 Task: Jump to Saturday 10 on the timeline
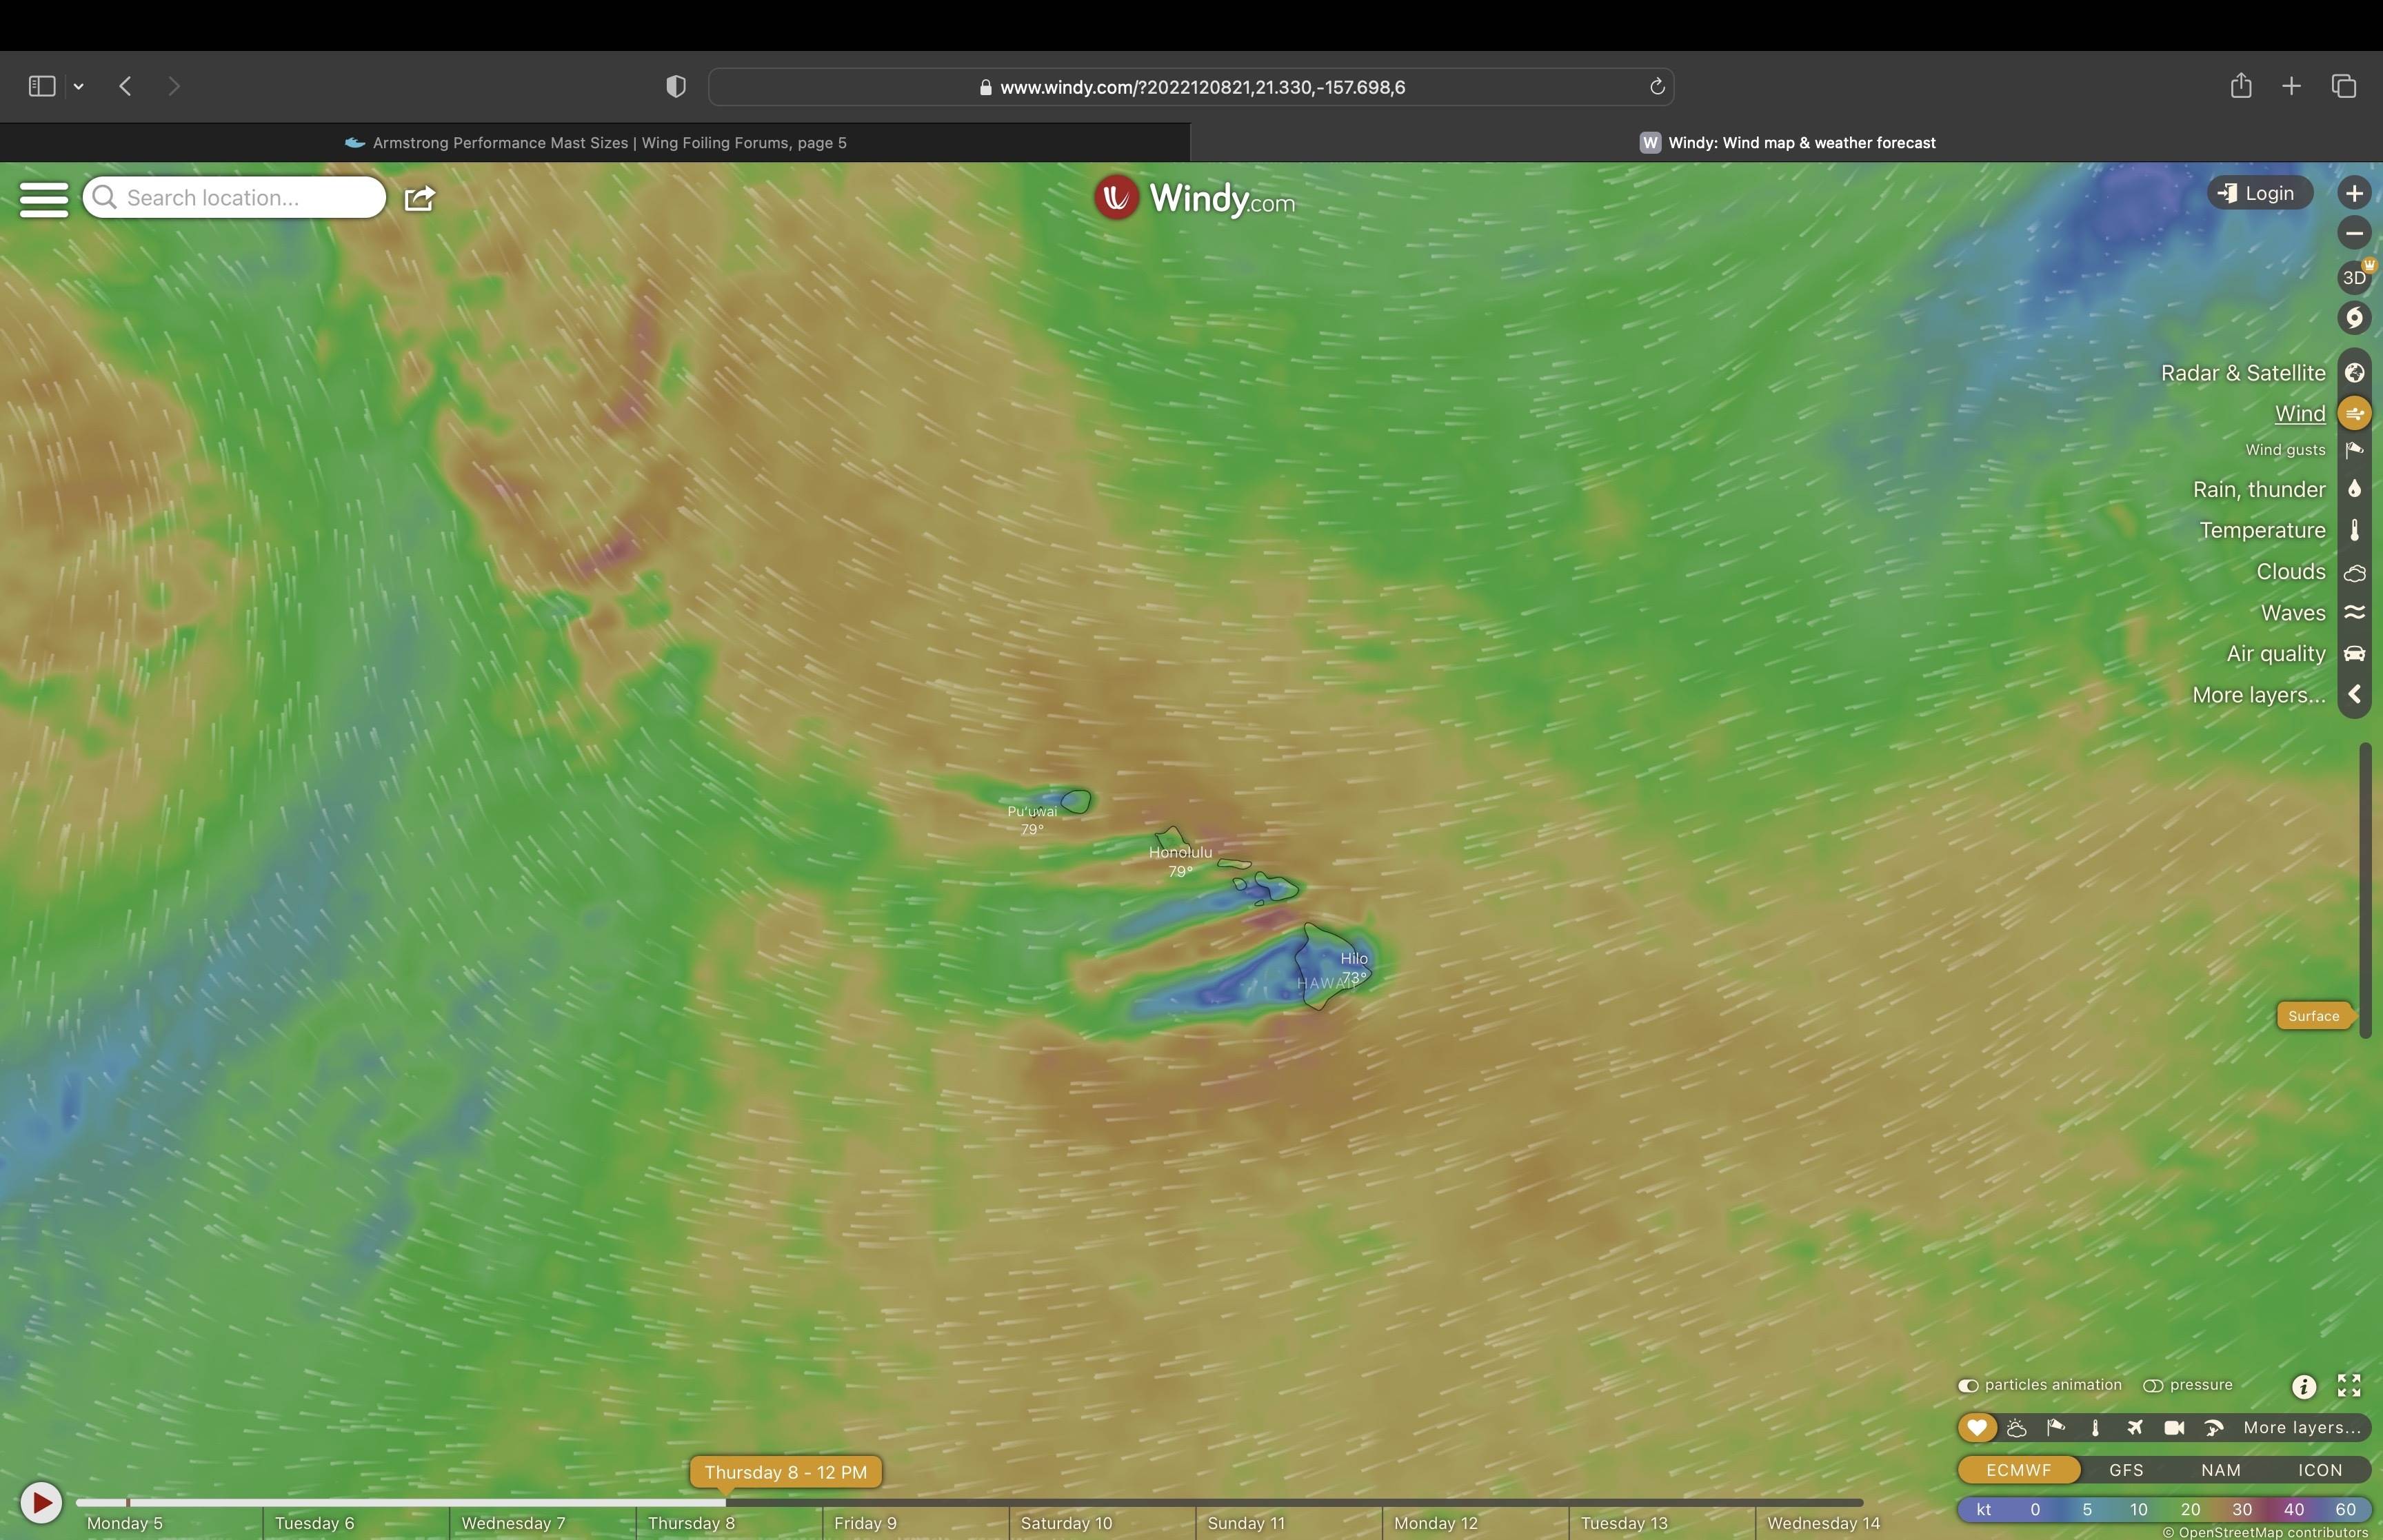point(1066,1523)
